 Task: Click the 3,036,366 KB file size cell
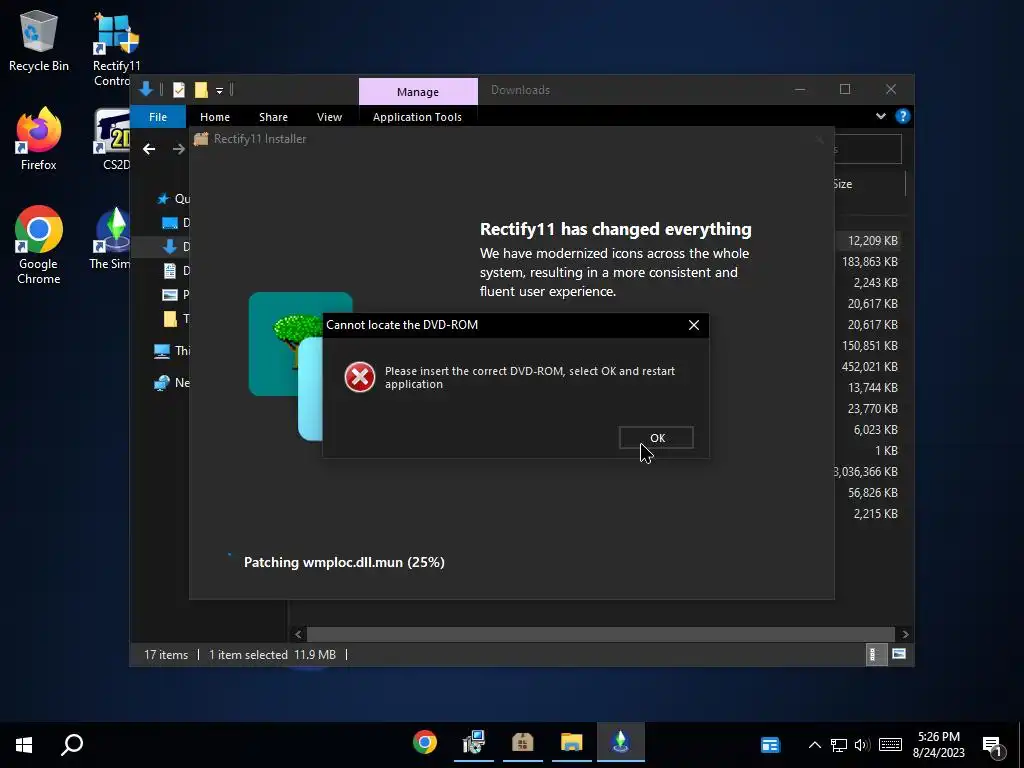pos(867,472)
